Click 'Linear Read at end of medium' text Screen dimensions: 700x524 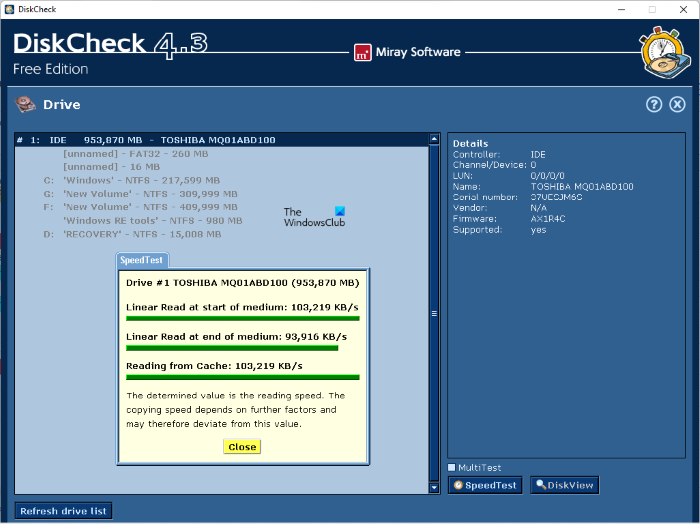click(x=203, y=337)
